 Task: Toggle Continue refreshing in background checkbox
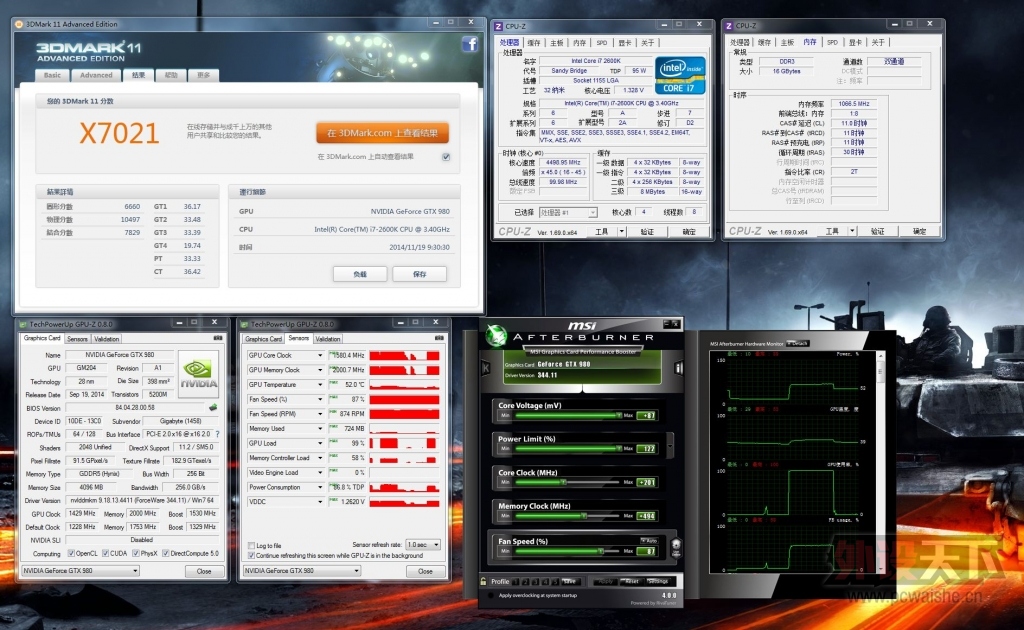click(x=251, y=556)
